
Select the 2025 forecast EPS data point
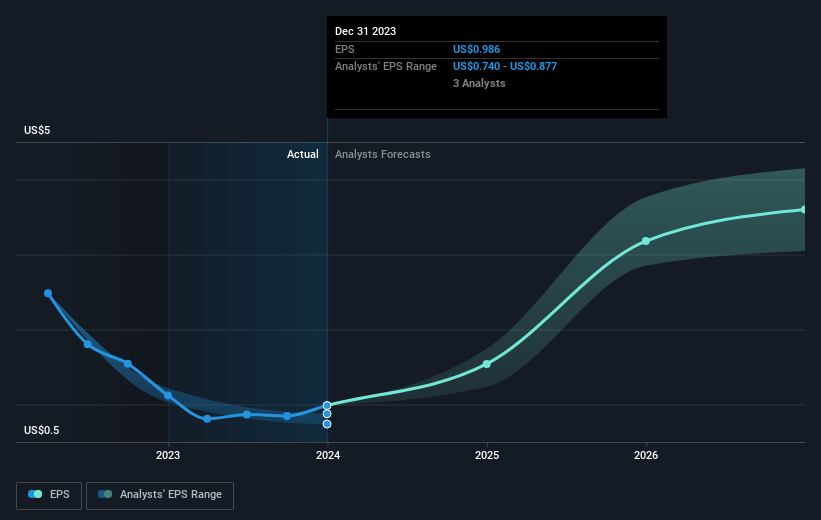tap(487, 364)
